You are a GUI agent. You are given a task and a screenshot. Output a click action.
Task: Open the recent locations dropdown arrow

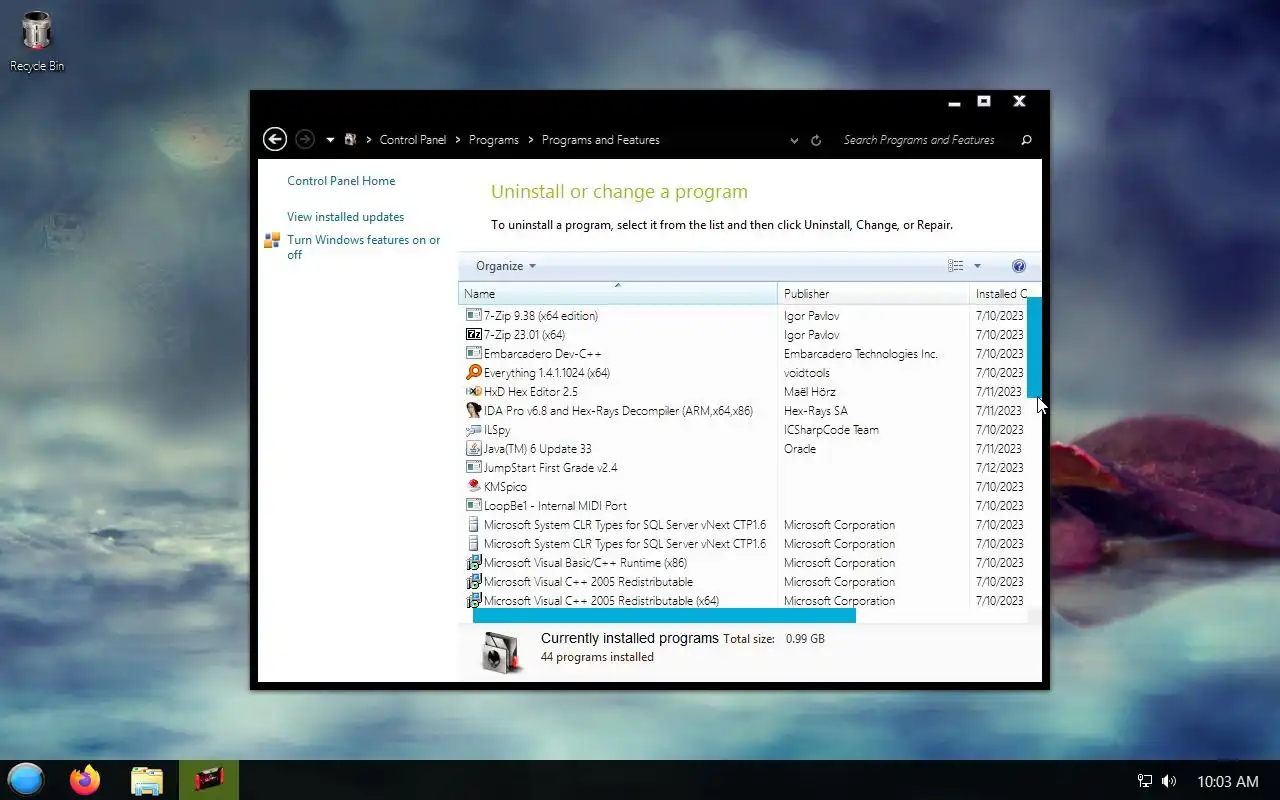coord(330,140)
